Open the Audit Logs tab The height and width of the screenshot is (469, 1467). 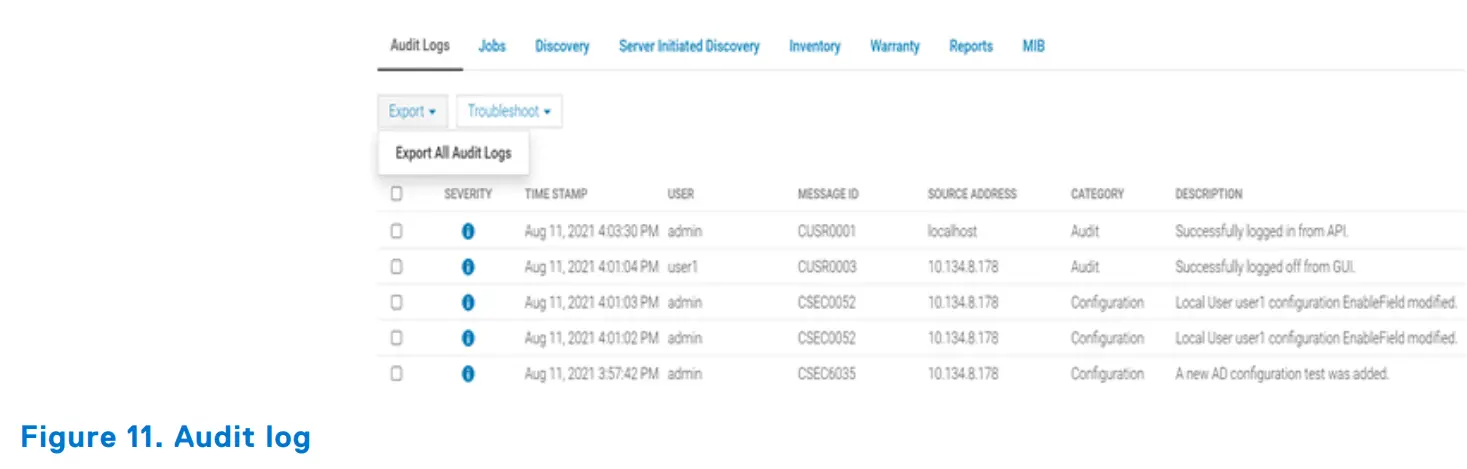[420, 46]
